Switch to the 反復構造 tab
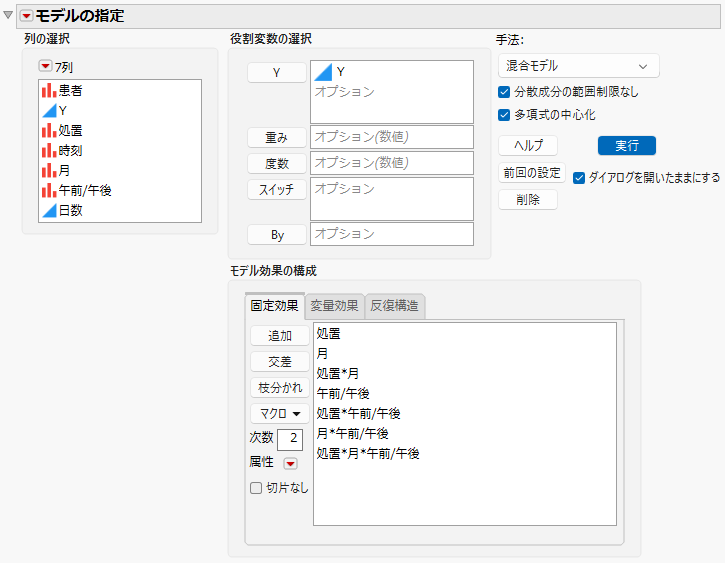 (x=394, y=306)
